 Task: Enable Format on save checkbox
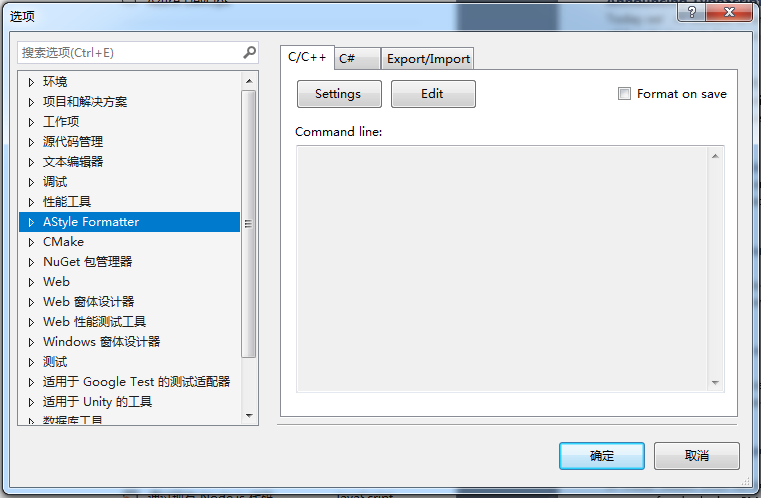click(624, 93)
